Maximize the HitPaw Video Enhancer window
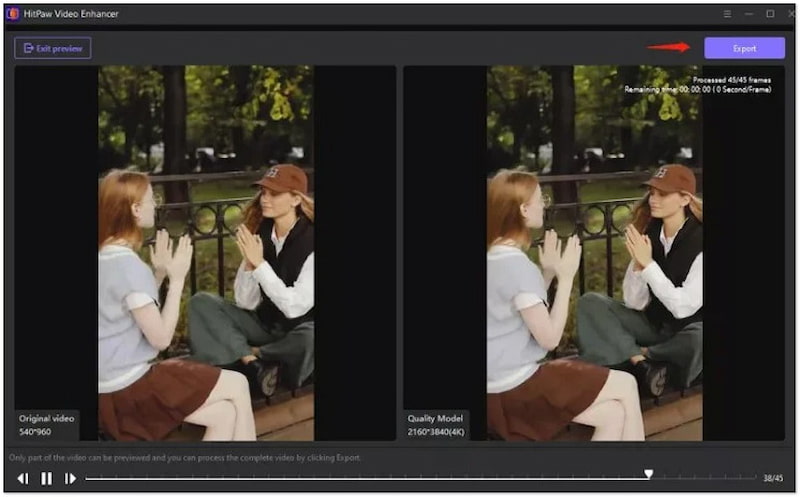Screen dimensions: 800x497 point(770,14)
